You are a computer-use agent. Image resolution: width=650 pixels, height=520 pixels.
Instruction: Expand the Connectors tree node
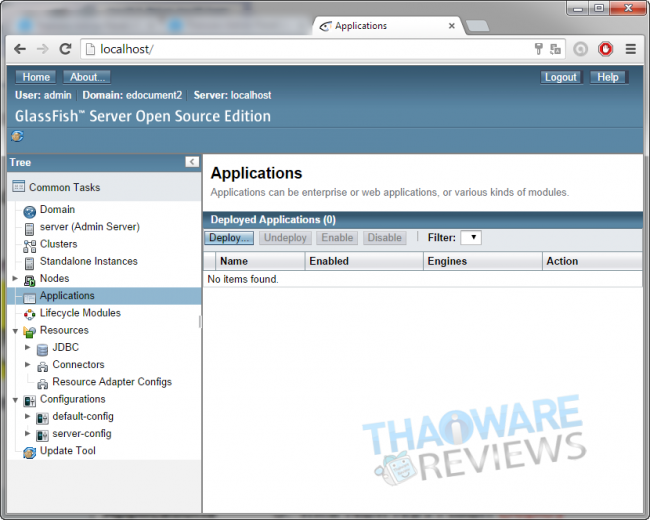28,364
